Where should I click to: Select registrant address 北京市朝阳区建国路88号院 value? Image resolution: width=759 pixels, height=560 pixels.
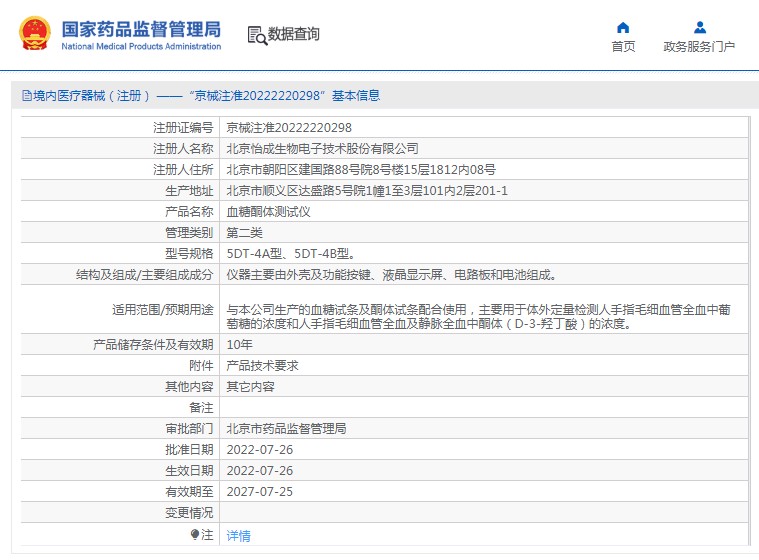tap(361, 169)
